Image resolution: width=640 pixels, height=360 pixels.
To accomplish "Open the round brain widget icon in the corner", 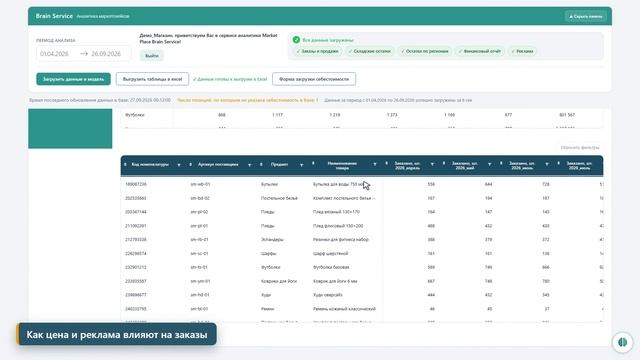I will tap(622, 342).
